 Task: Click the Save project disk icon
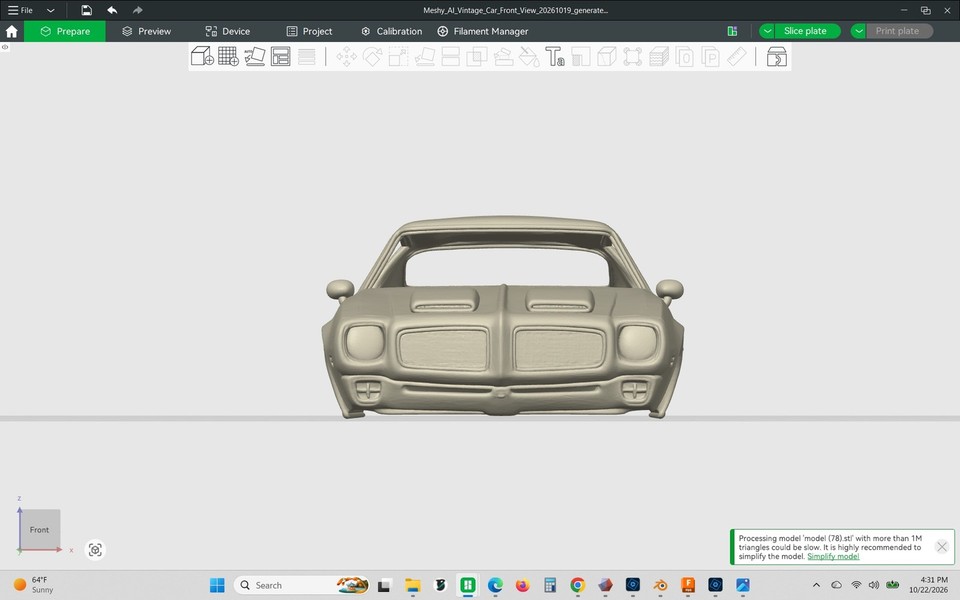click(x=86, y=10)
